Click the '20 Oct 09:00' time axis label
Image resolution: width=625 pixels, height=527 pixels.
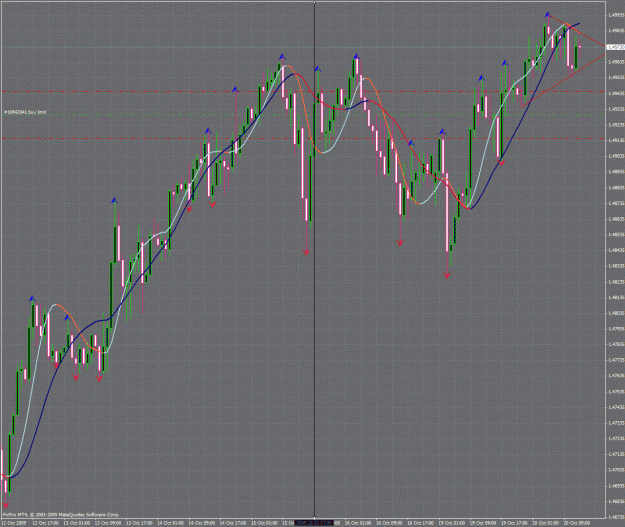(576, 523)
